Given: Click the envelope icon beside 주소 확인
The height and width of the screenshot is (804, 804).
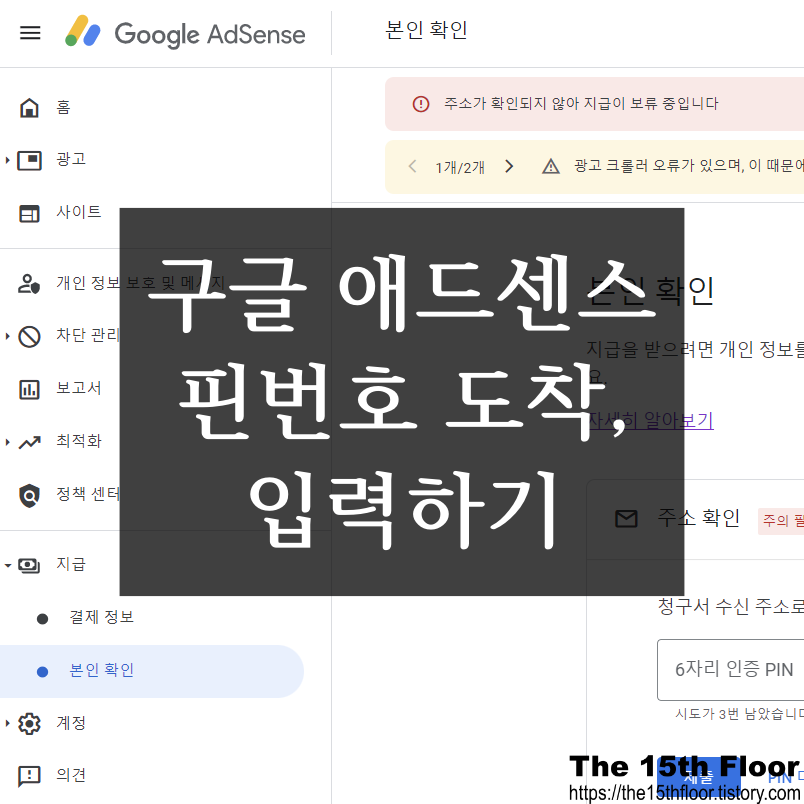Looking at the screenshot, I should coord(626,519).
